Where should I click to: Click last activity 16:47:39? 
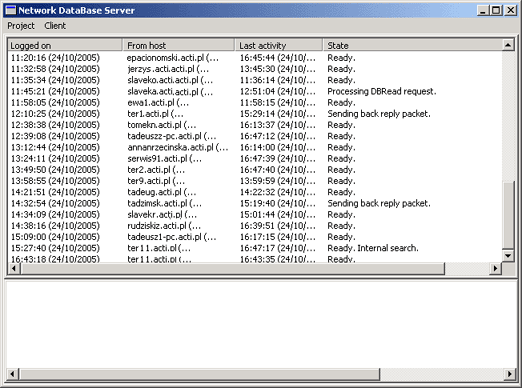pyautogui.click(x=277, y=159)
